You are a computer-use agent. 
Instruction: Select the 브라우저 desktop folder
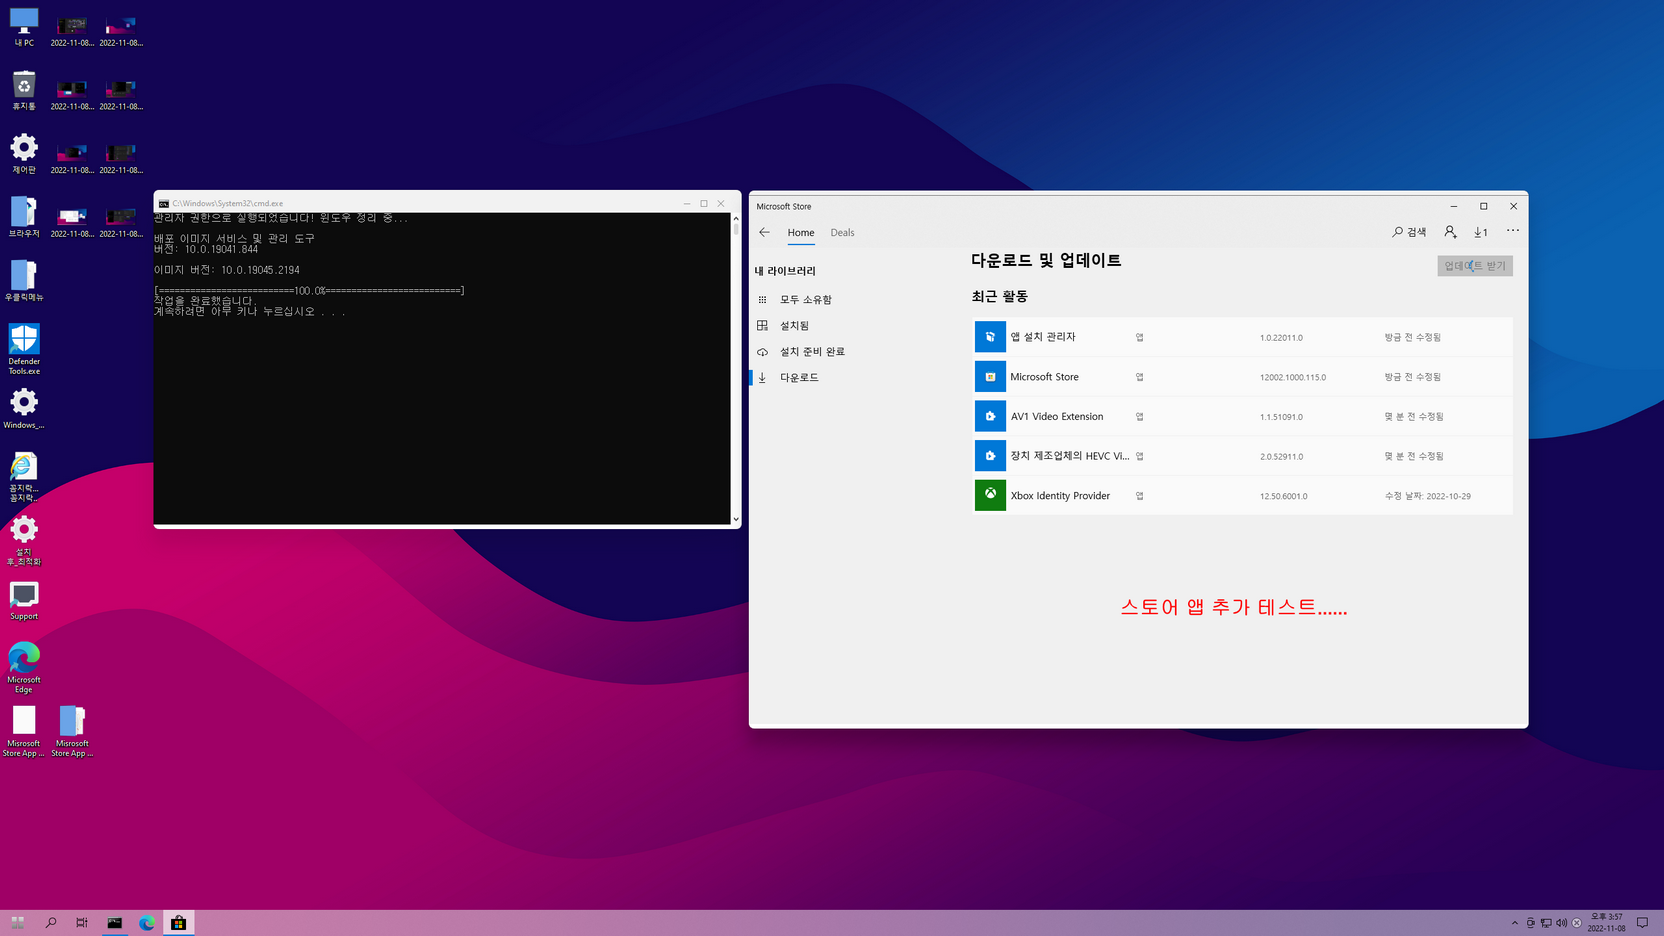(24, 217)
